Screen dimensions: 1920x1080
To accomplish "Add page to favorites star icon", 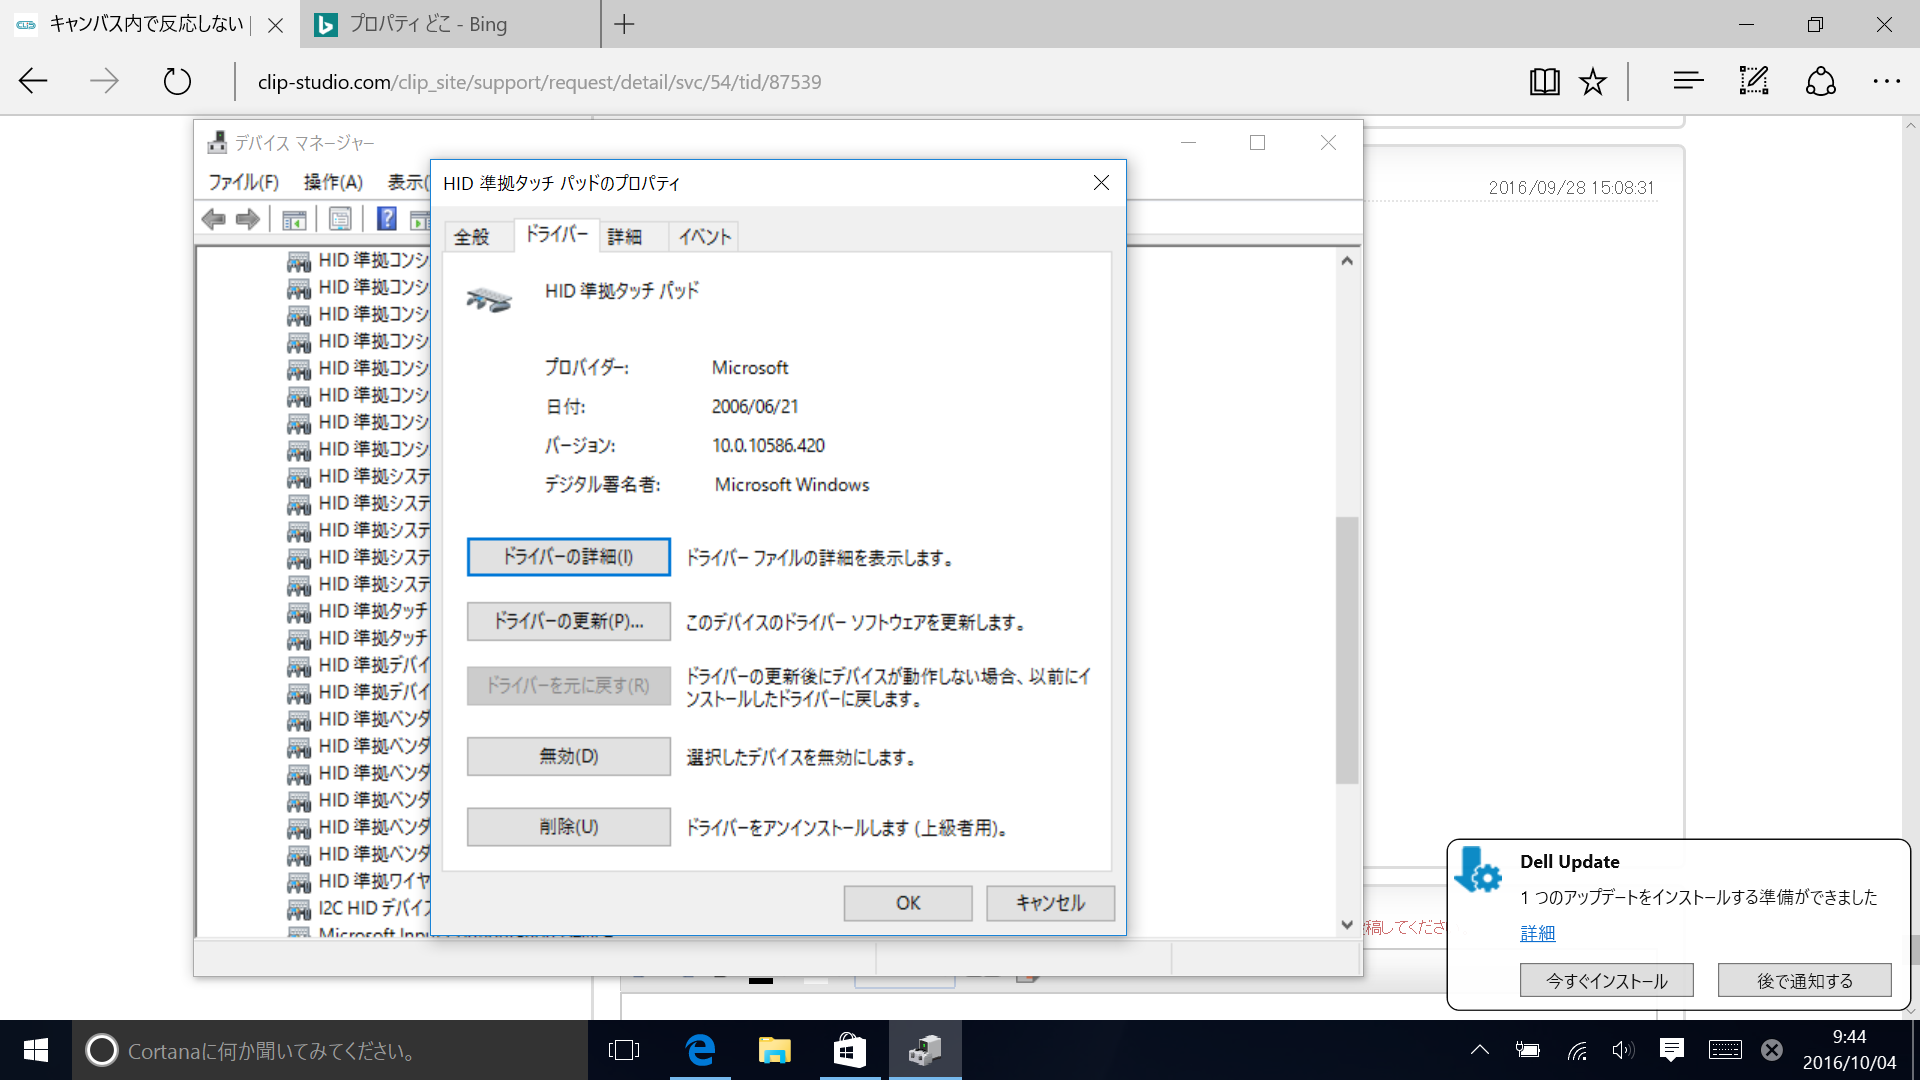I will click(x=1593, y=82).
